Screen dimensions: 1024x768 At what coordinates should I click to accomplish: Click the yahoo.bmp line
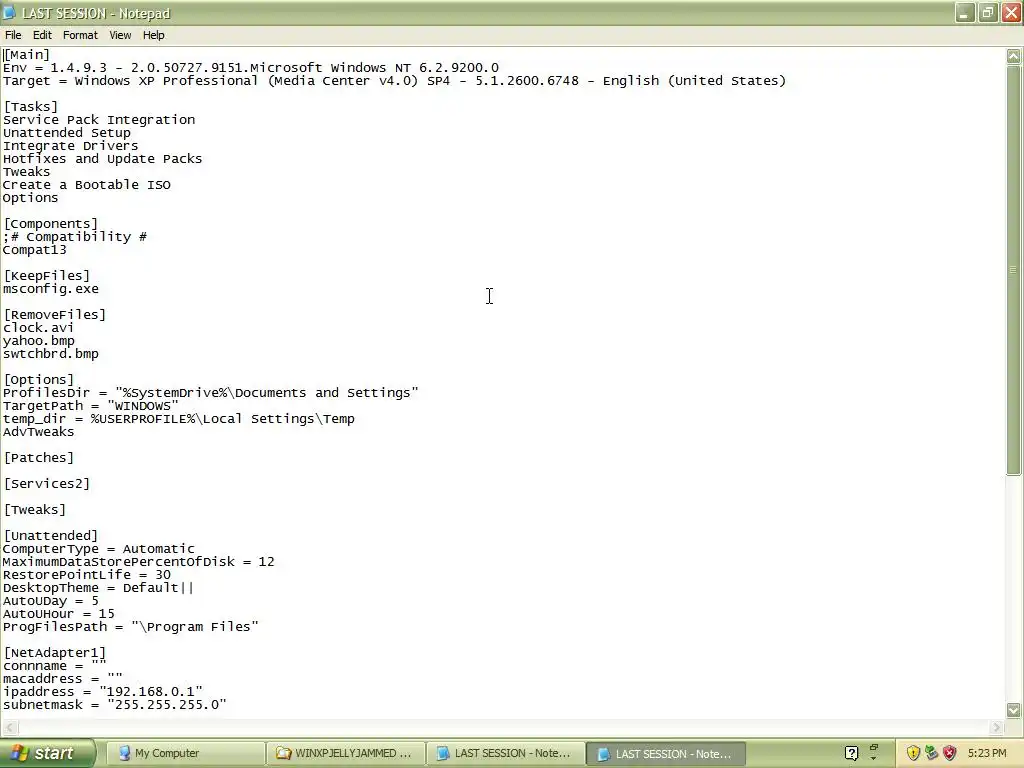(39, 341)
